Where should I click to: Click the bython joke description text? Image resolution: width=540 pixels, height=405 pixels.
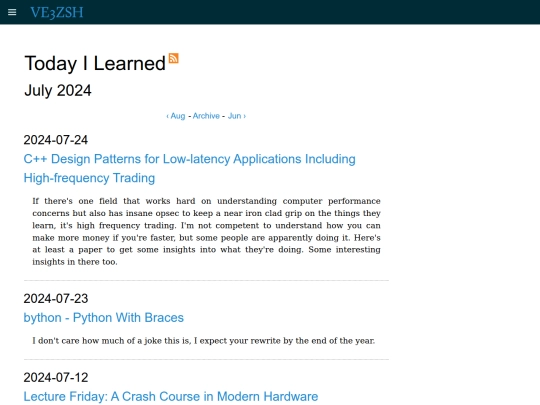coord(204,341)
